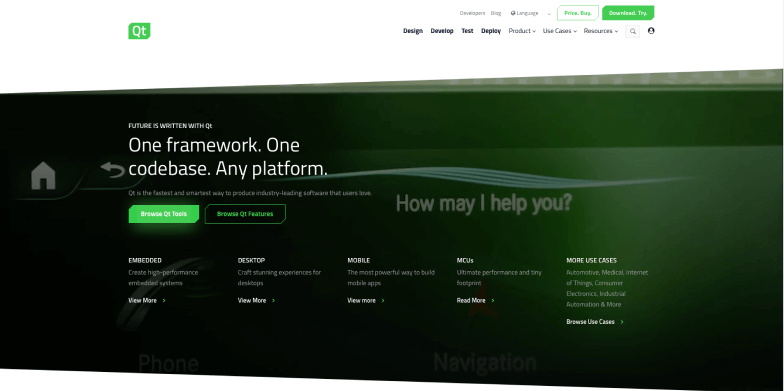Click the Browse Qt Features button
The image size is (784, 391).
[x=245, y=214]
